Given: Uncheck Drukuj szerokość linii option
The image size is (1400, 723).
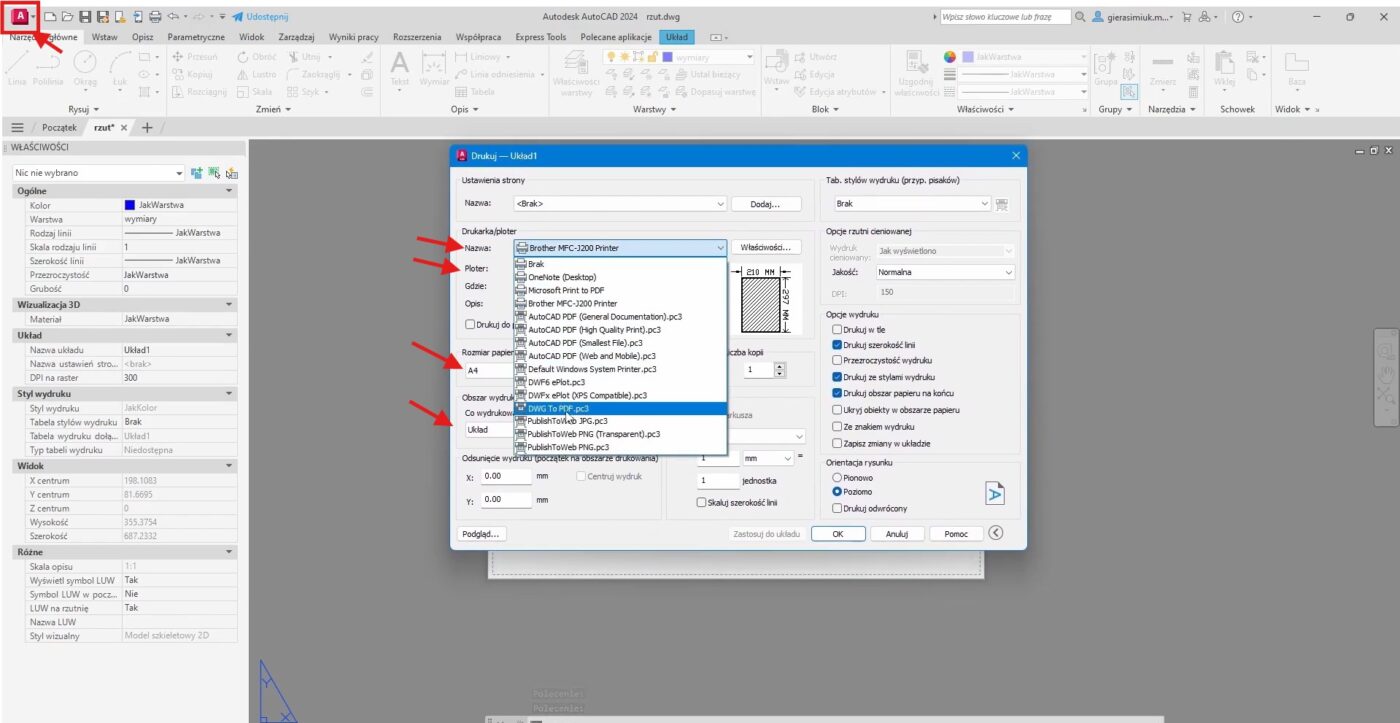Looking at the screenshot, I should 837,345.
